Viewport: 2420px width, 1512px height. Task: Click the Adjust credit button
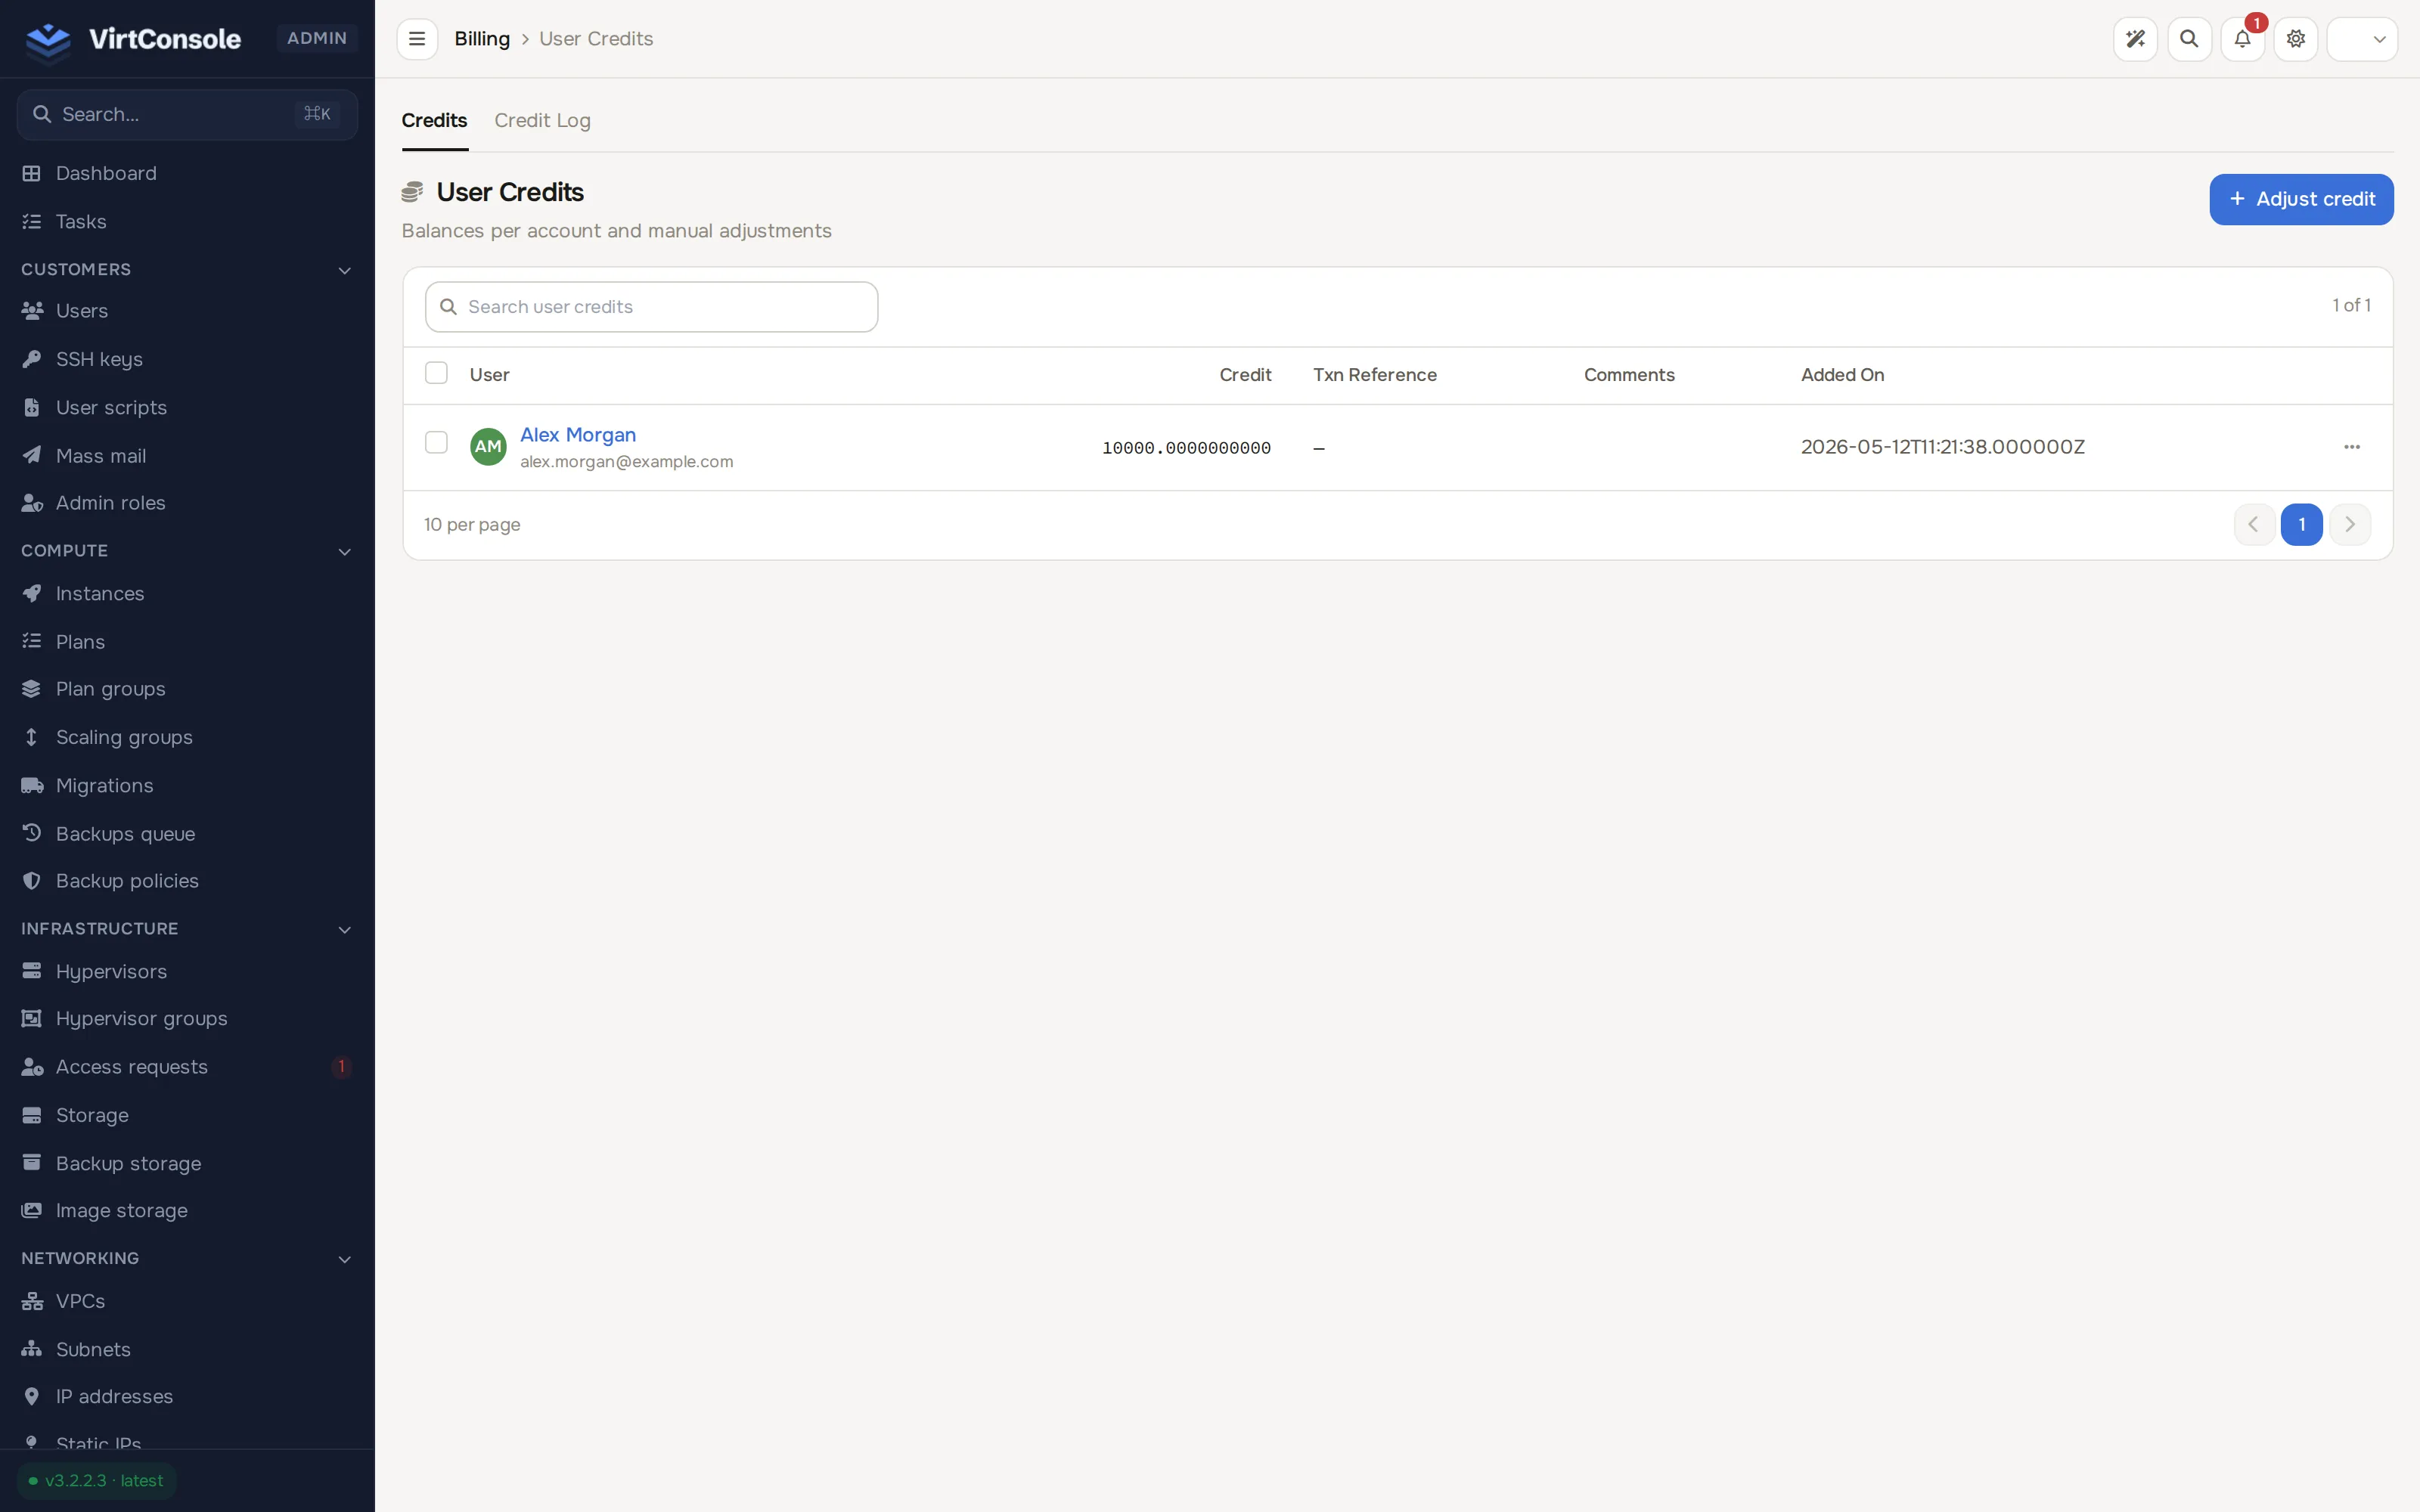(x=2301, y=199)
